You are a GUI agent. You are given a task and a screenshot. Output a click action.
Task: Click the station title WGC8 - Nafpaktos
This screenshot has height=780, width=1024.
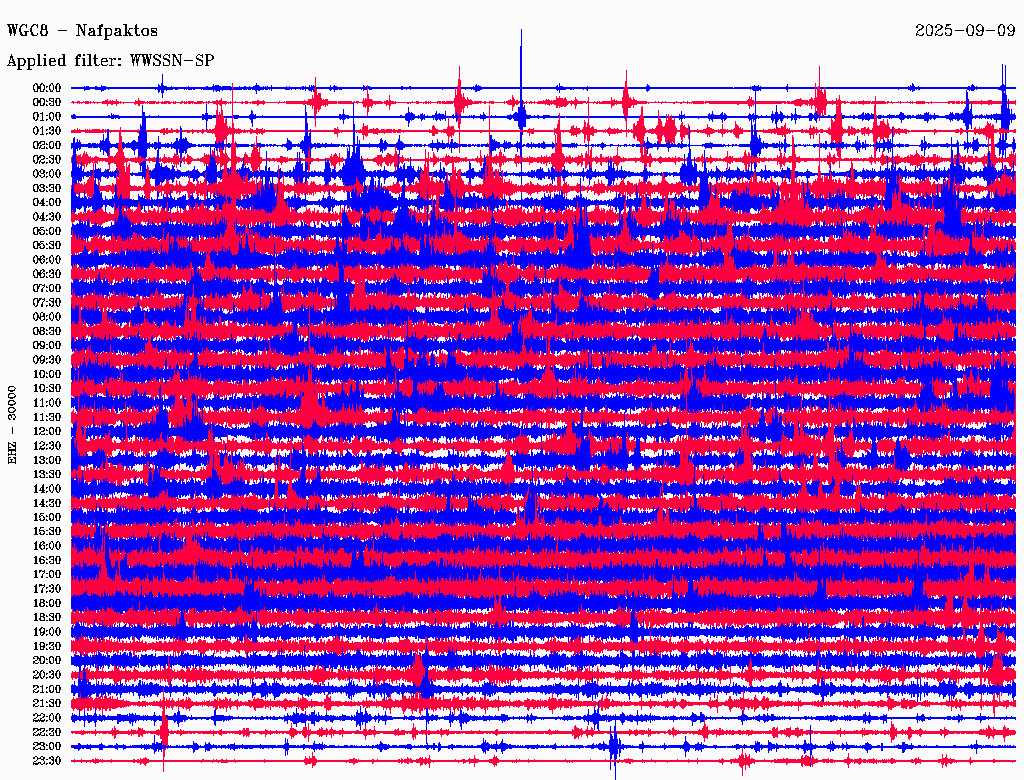82,31
